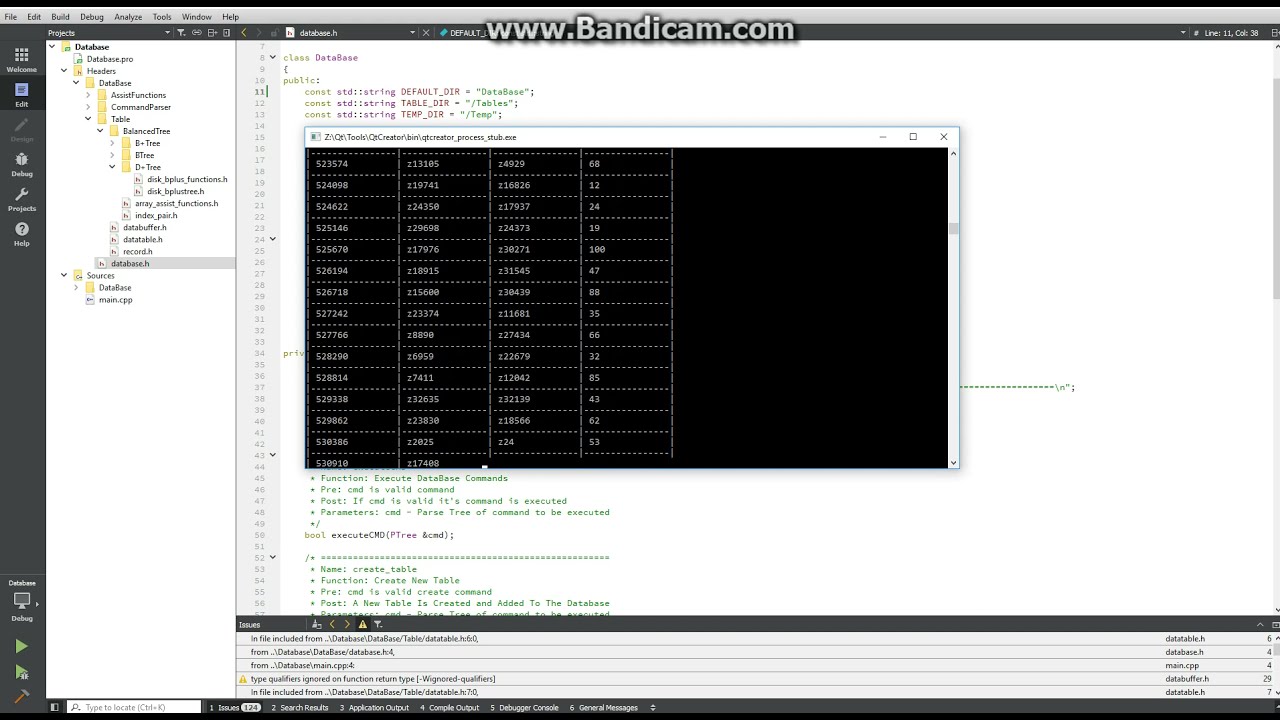Open the Tools menu
Image resolution: width=1280 pixels, height=720 pixels.
coord(162,17)
